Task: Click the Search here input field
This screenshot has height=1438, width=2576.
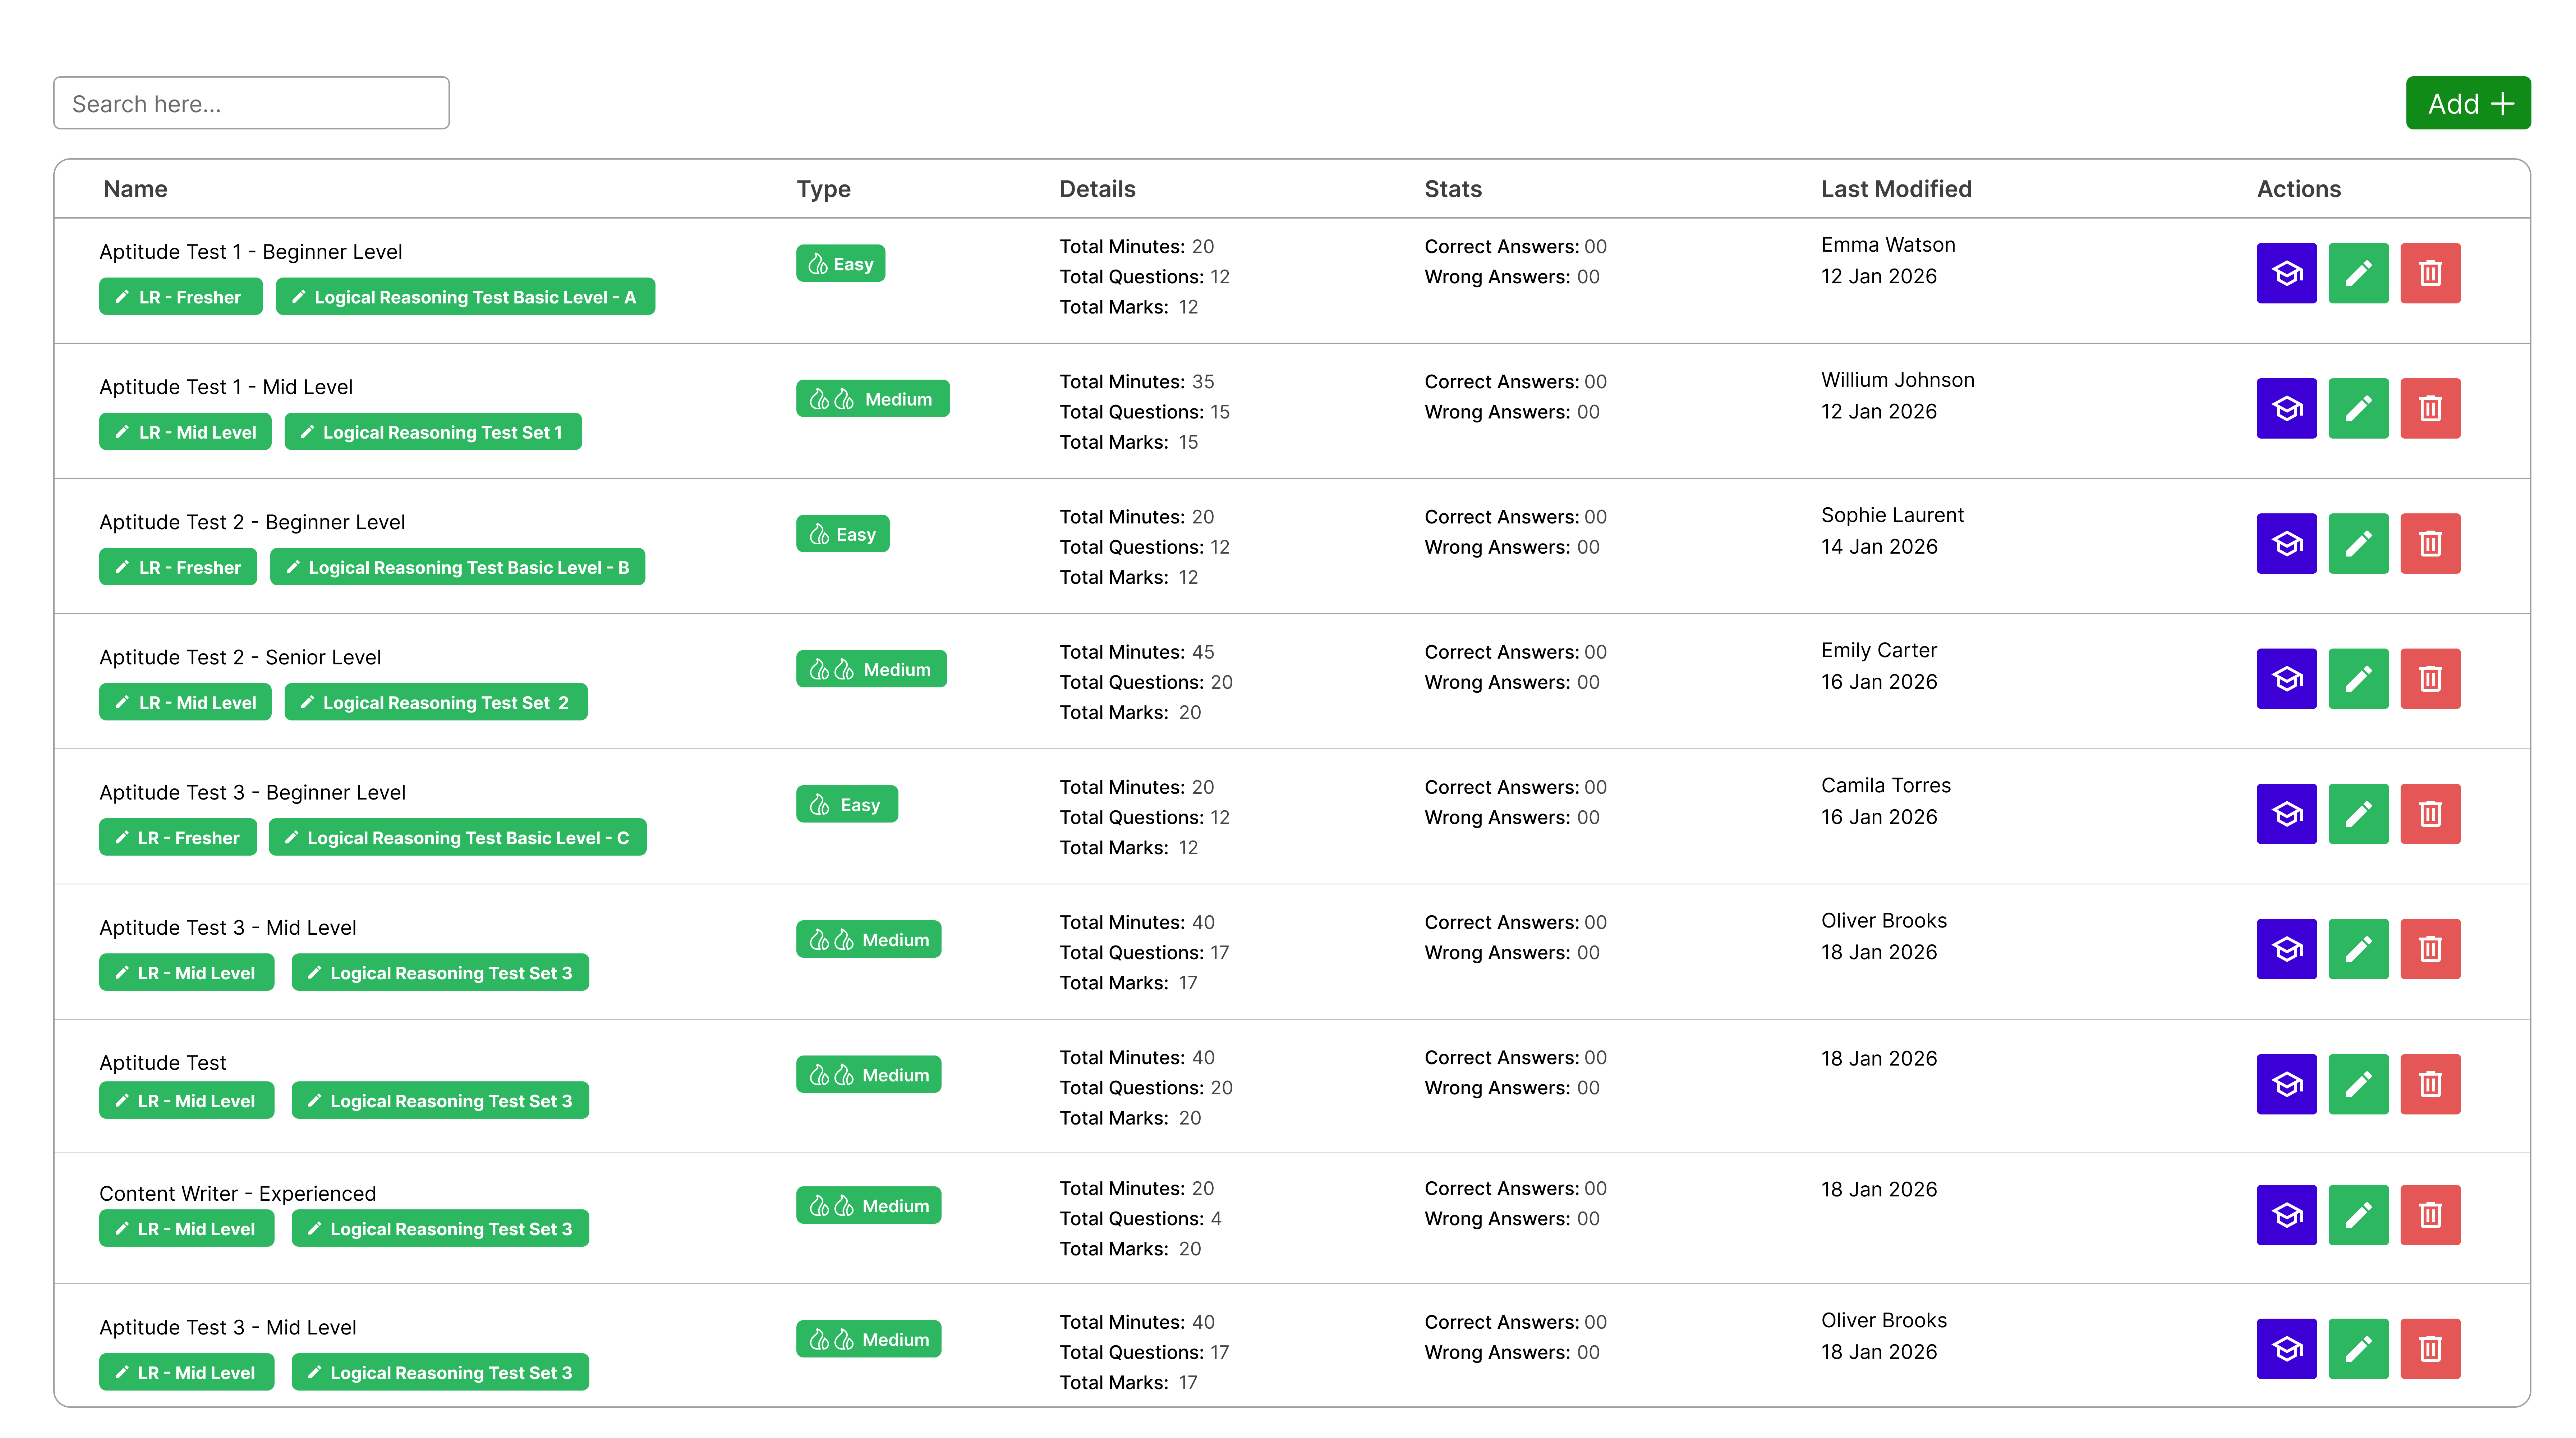Action: [x=251, y=103]
